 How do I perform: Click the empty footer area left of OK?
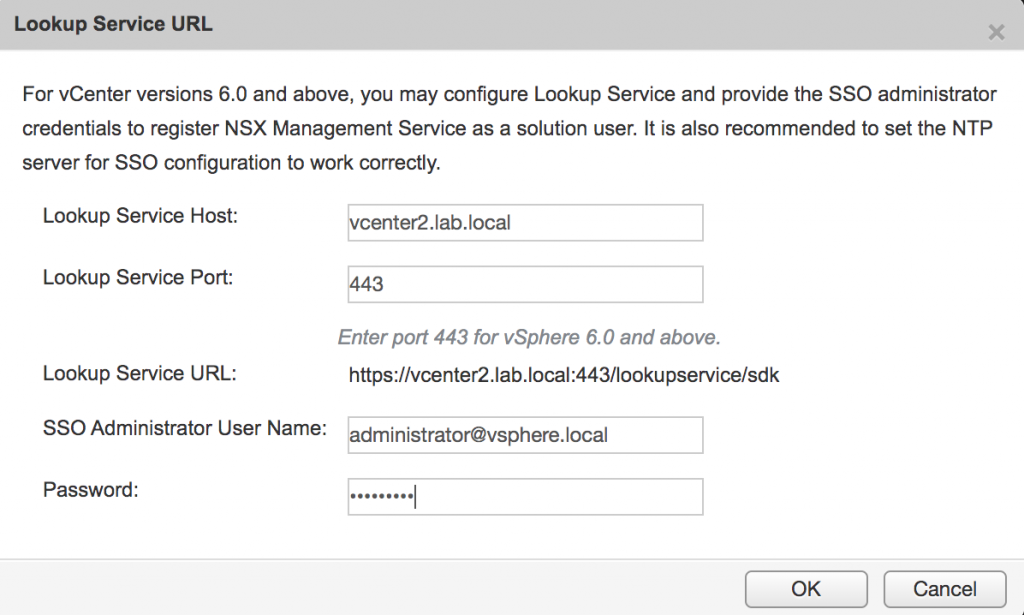click(372, 588)
